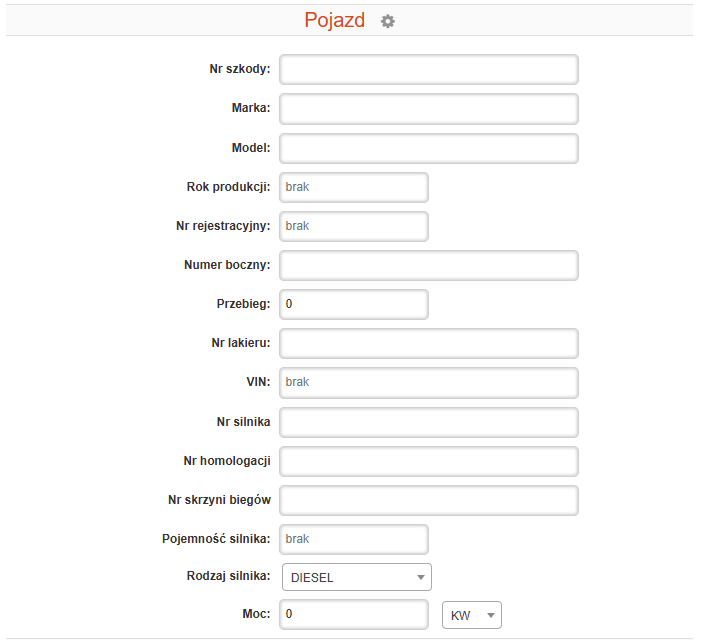
Task: Click the gear icon next to Pojazd
Action: [x=388, y=21]
